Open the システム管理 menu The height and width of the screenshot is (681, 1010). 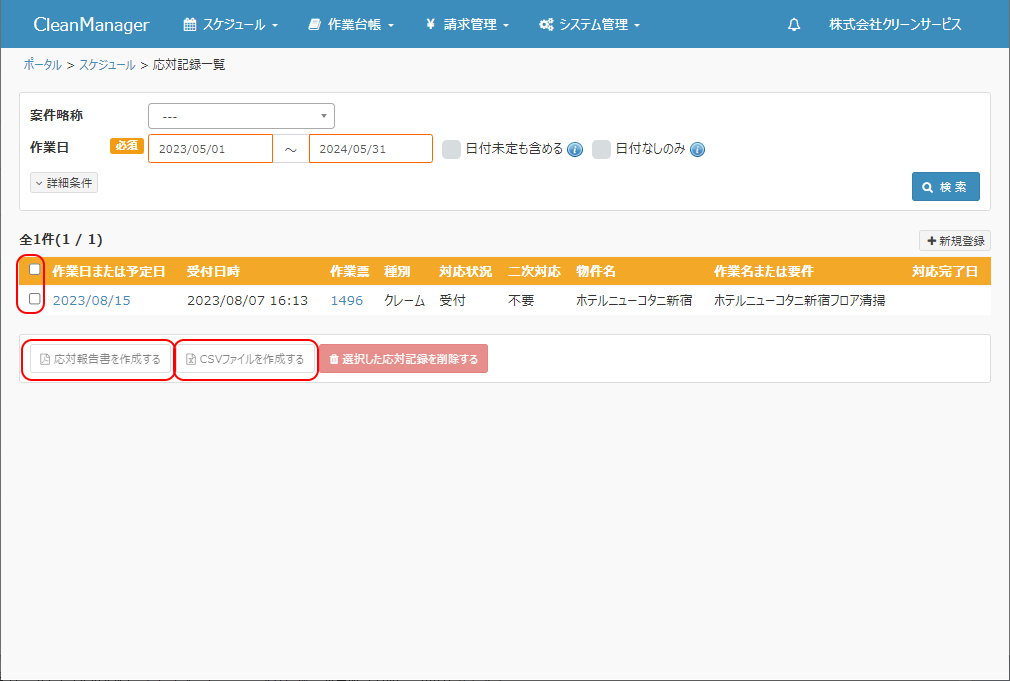(589, 25)
